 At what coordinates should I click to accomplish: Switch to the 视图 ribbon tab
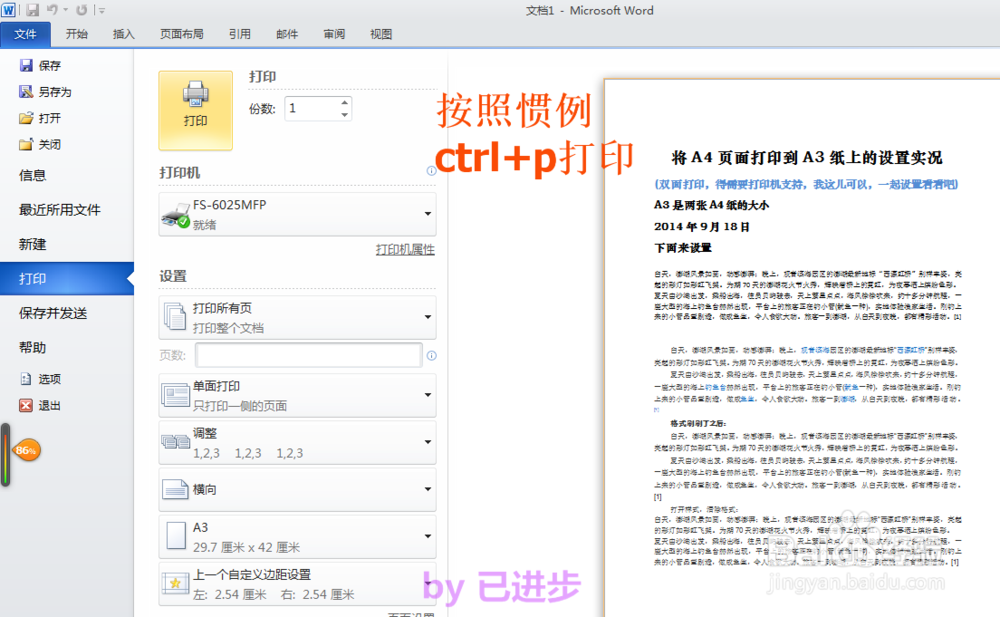(381, 33)
